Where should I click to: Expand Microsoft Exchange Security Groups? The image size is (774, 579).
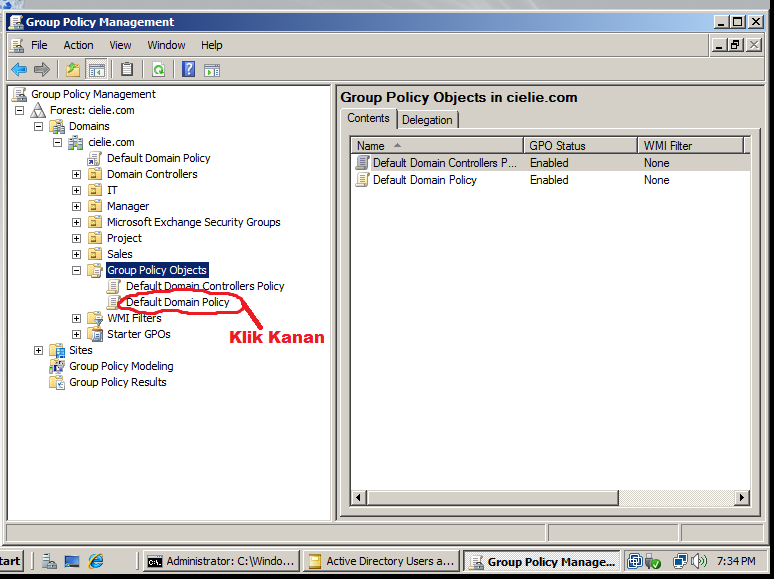[x=77, y=223]
